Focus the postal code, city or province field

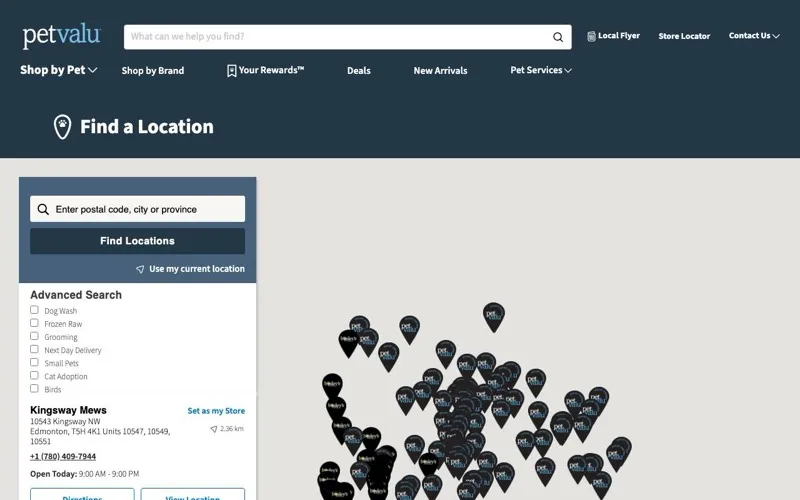pyautogui.click(x=137, y=209)
